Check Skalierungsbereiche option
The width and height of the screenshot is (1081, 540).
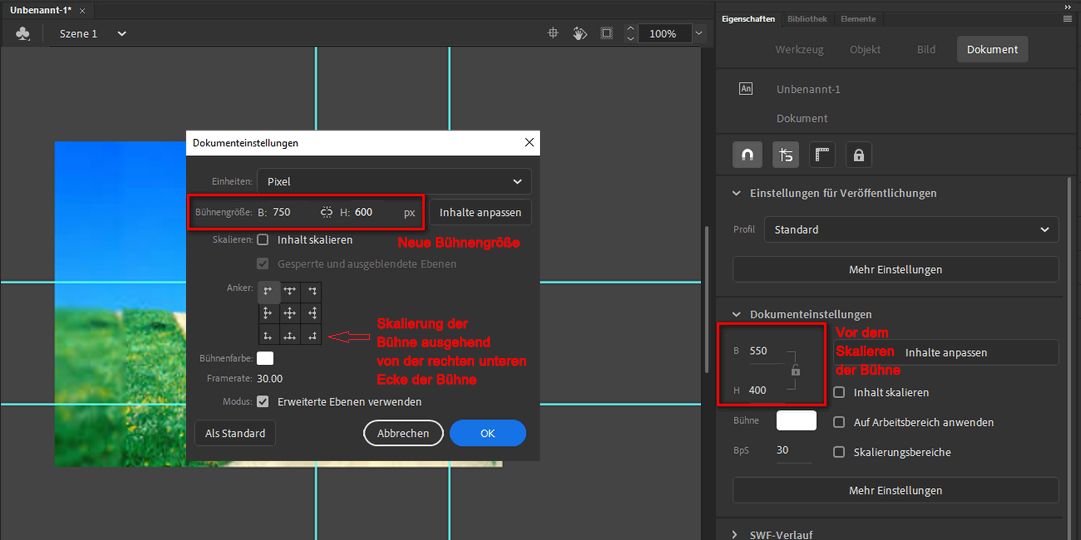click(839, 452)
